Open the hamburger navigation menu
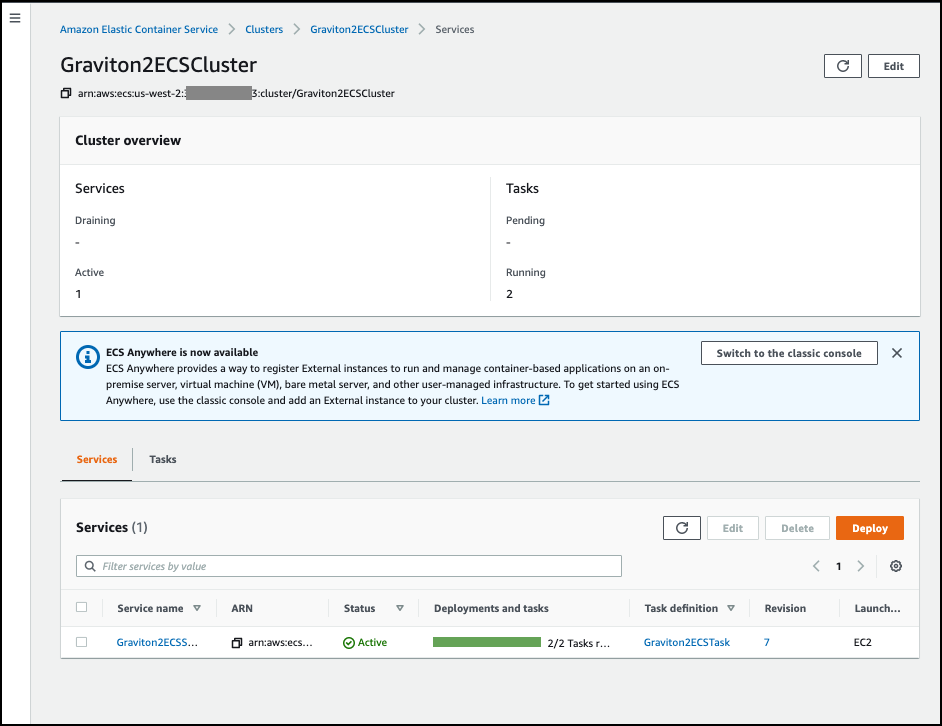942x726 pixels. [15, 18]
